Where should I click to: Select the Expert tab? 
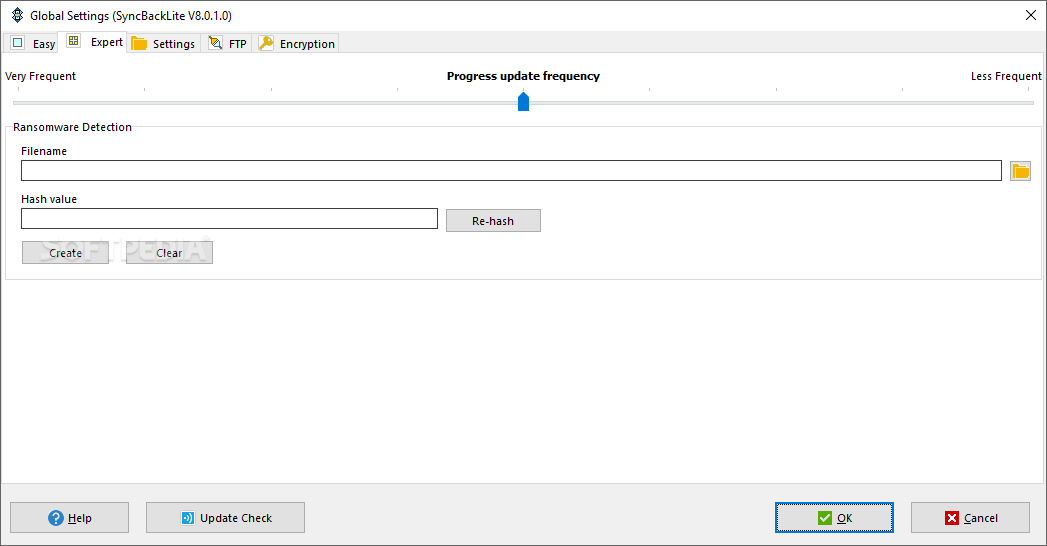93,42
